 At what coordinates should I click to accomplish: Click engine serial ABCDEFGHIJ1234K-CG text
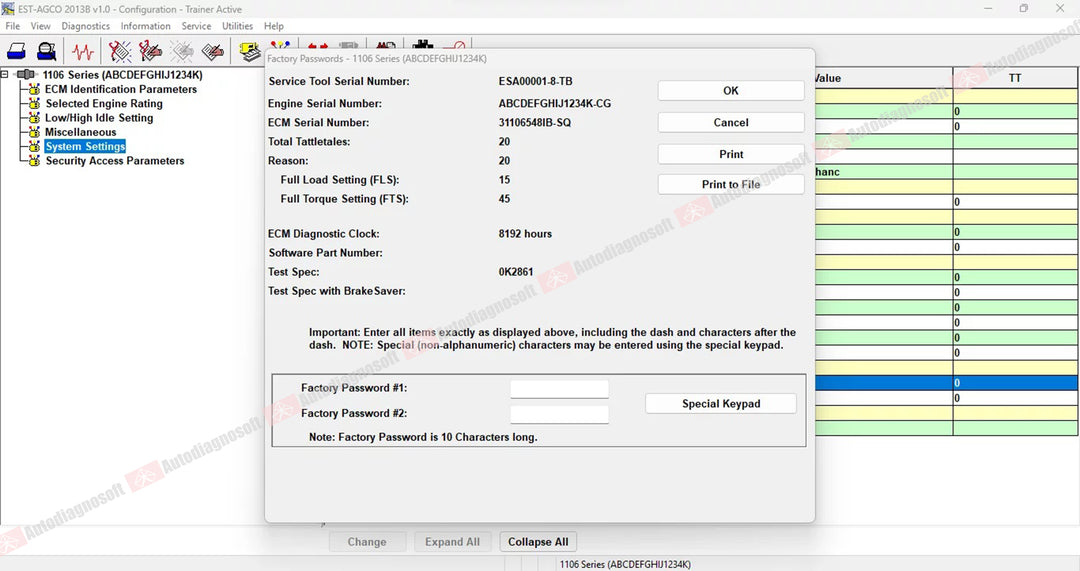pos(554,103)
